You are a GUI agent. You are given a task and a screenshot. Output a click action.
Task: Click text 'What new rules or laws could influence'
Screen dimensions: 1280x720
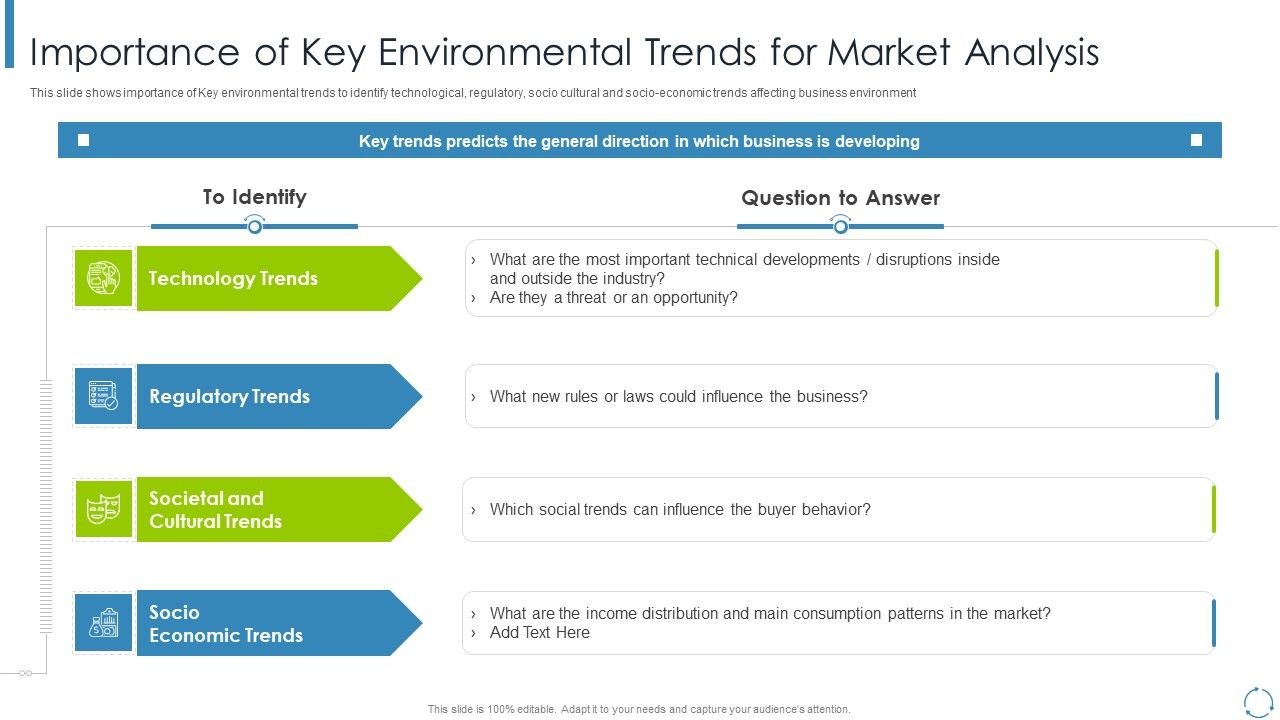[x=679, y=396]
